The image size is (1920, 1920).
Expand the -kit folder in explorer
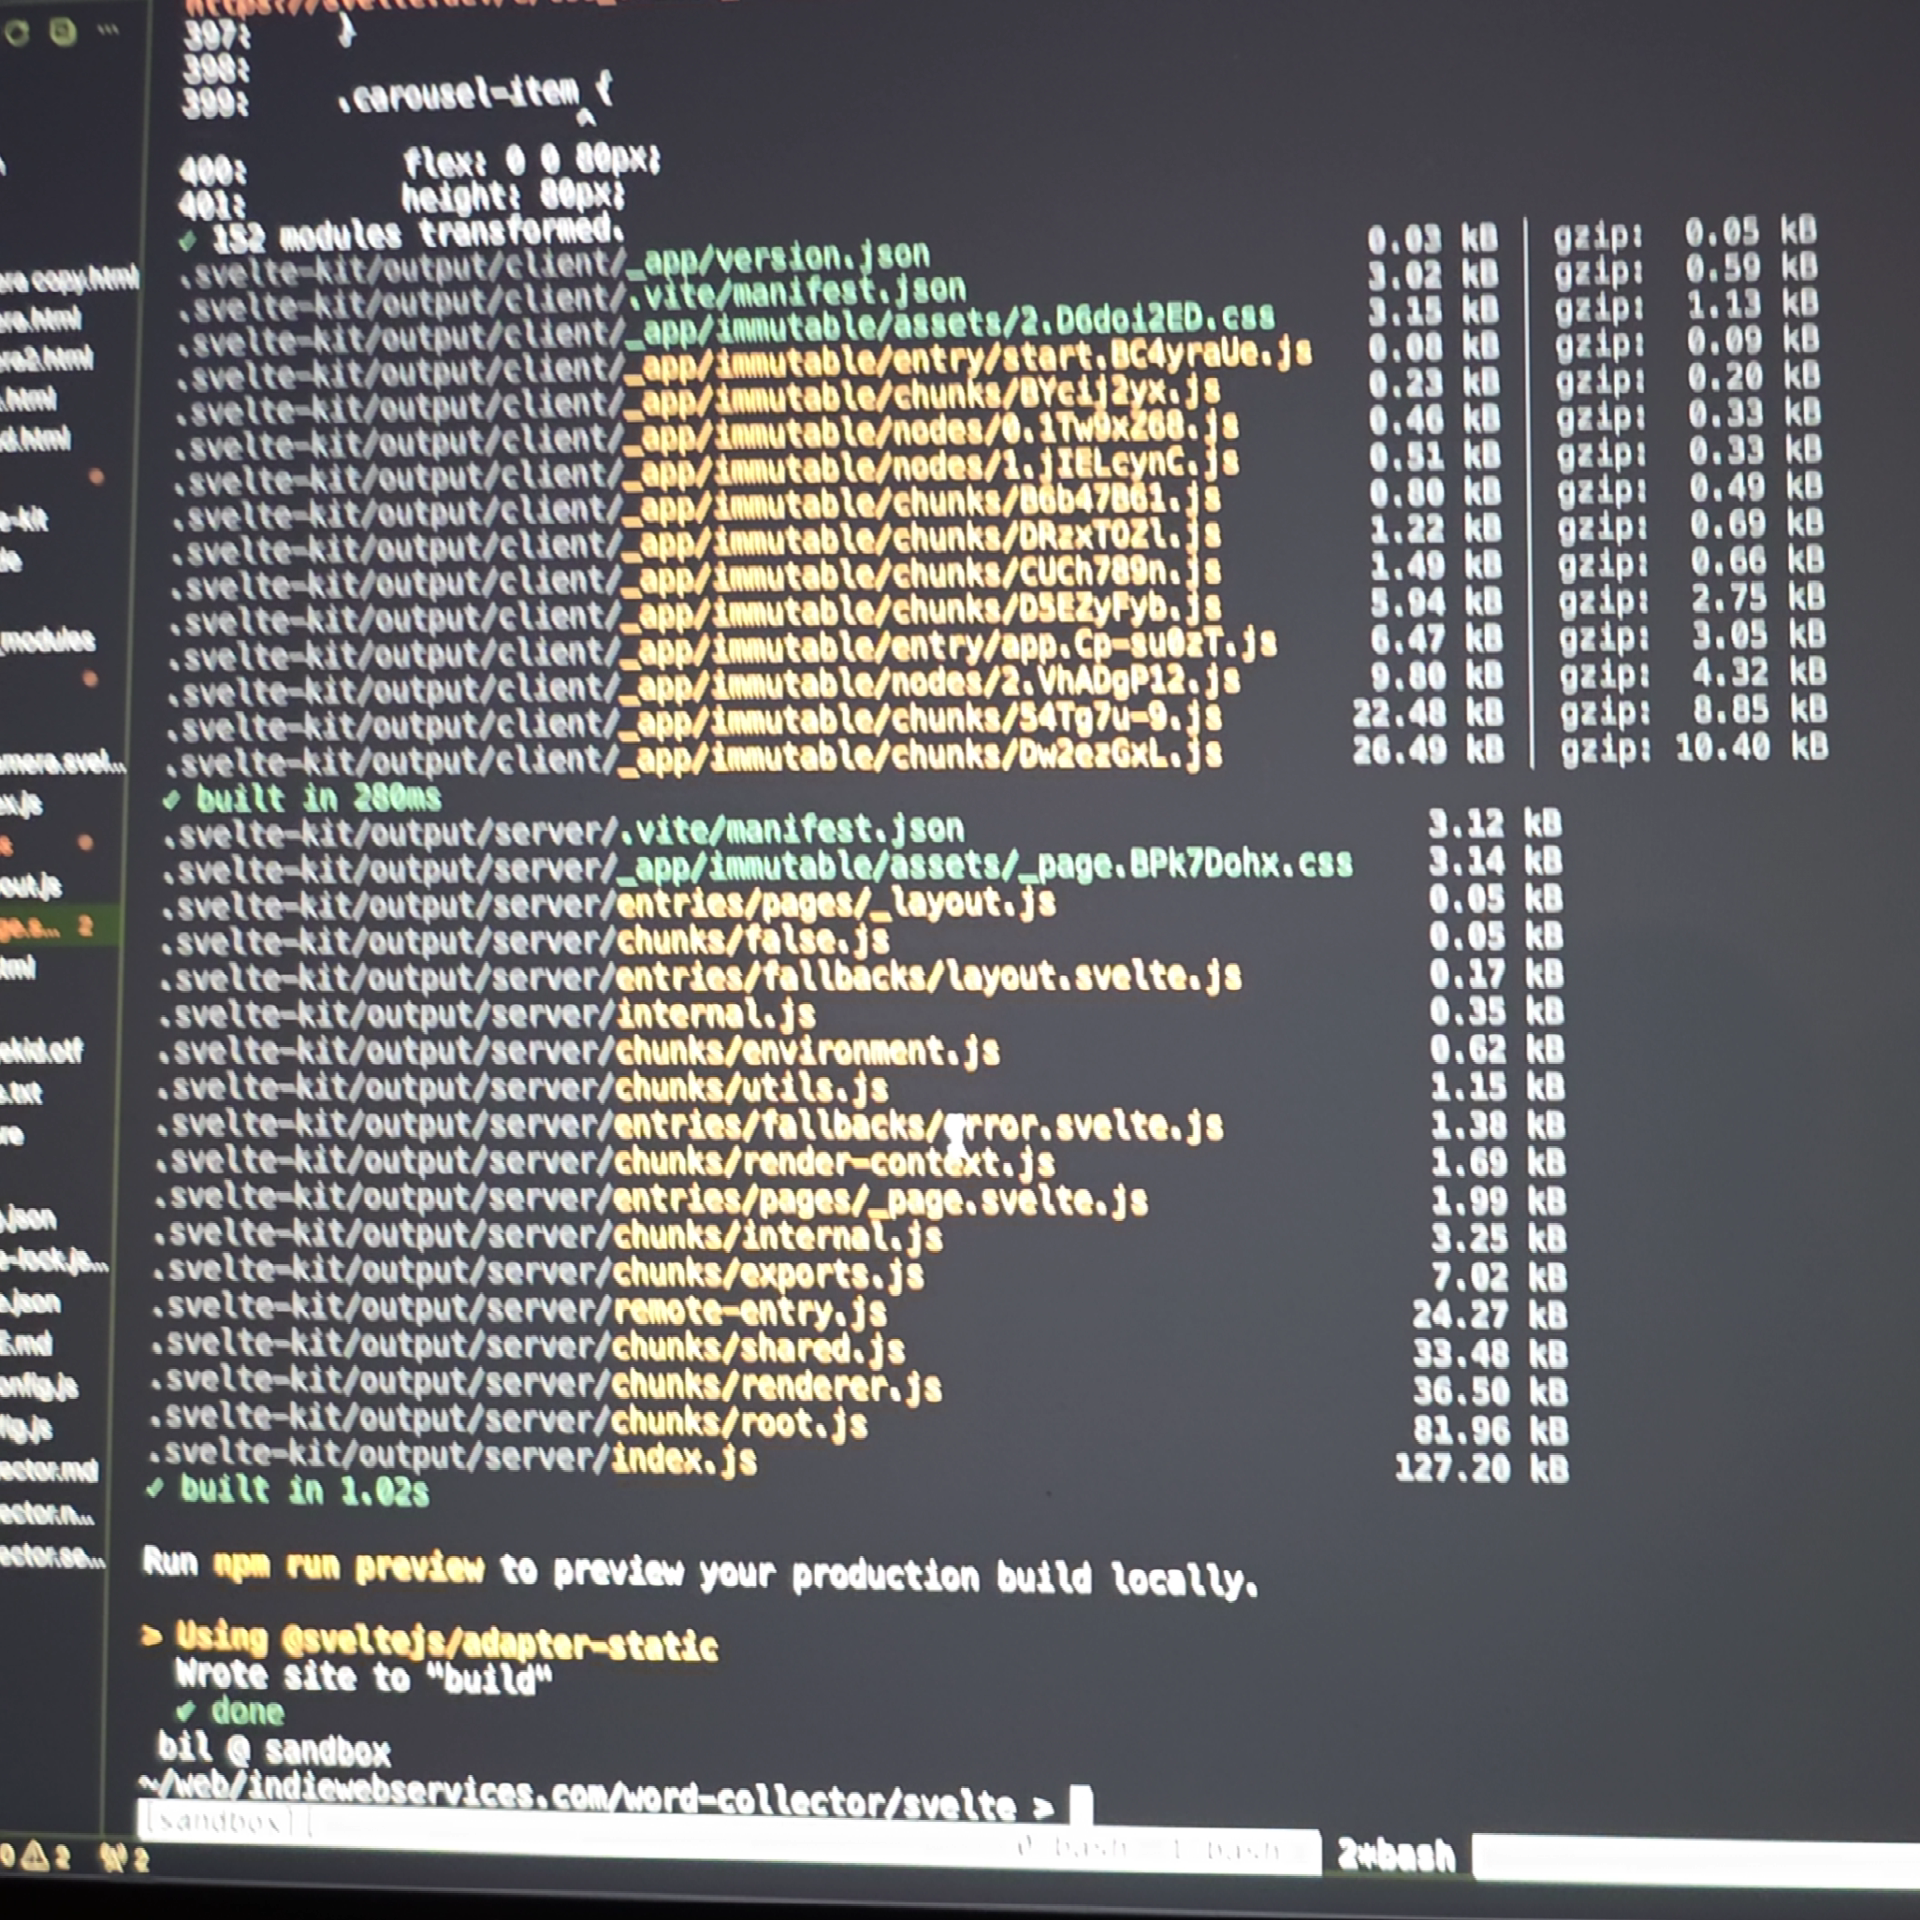[x=24, y=519]
